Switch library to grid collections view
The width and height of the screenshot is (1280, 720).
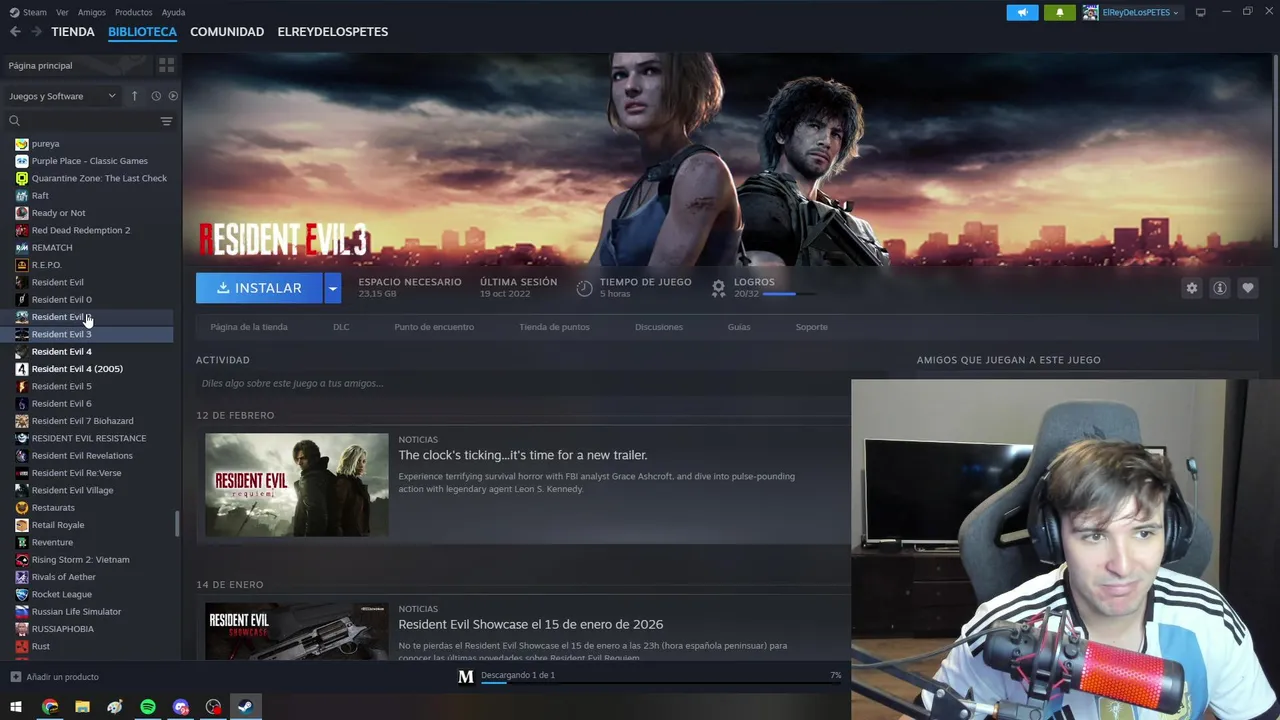(x=166, y=65)
